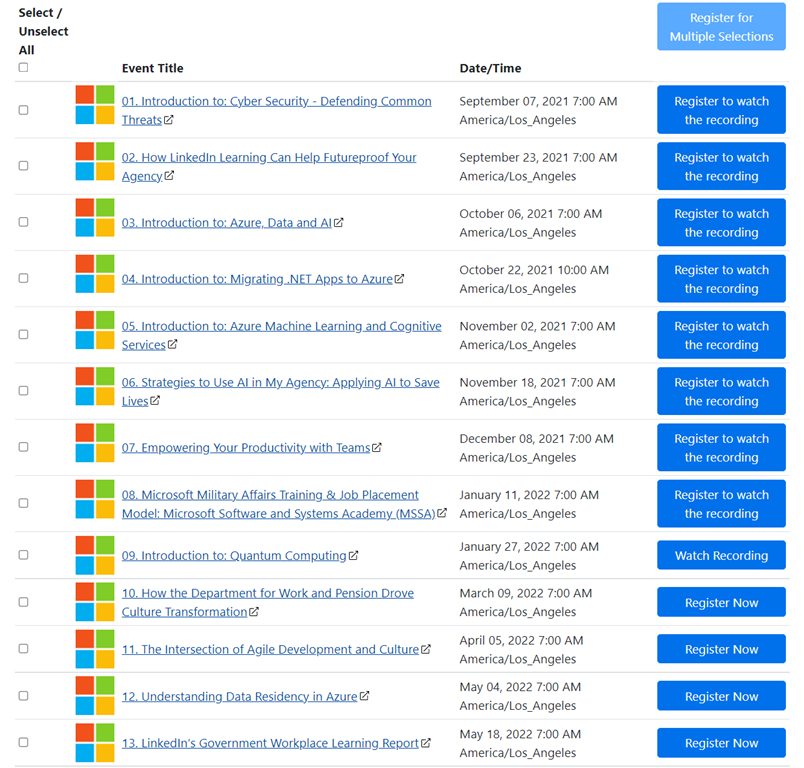Click Register Now for Data Residency in Azure

click(721, 696)
